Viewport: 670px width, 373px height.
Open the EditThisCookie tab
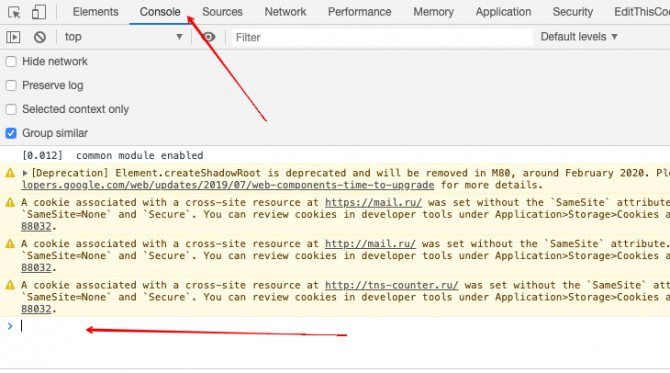tap(642, 12)
